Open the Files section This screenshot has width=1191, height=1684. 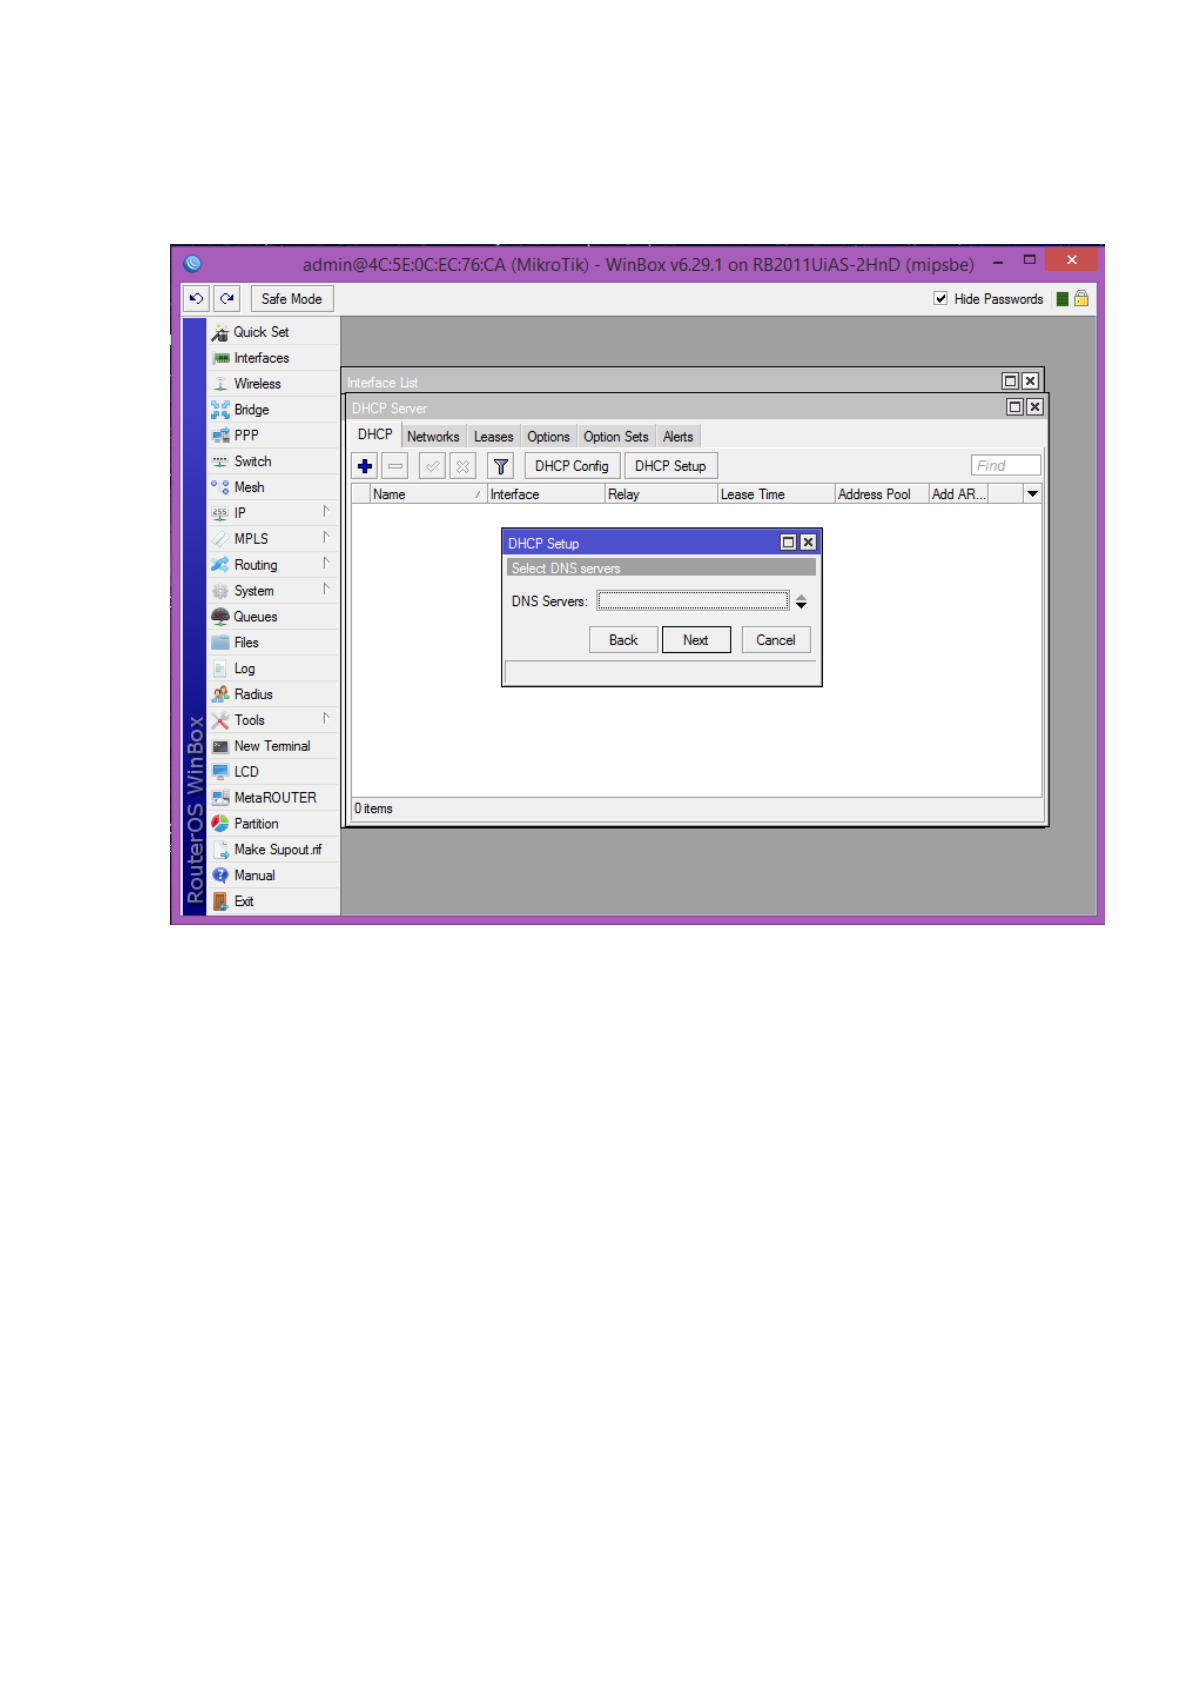point(273,643)
